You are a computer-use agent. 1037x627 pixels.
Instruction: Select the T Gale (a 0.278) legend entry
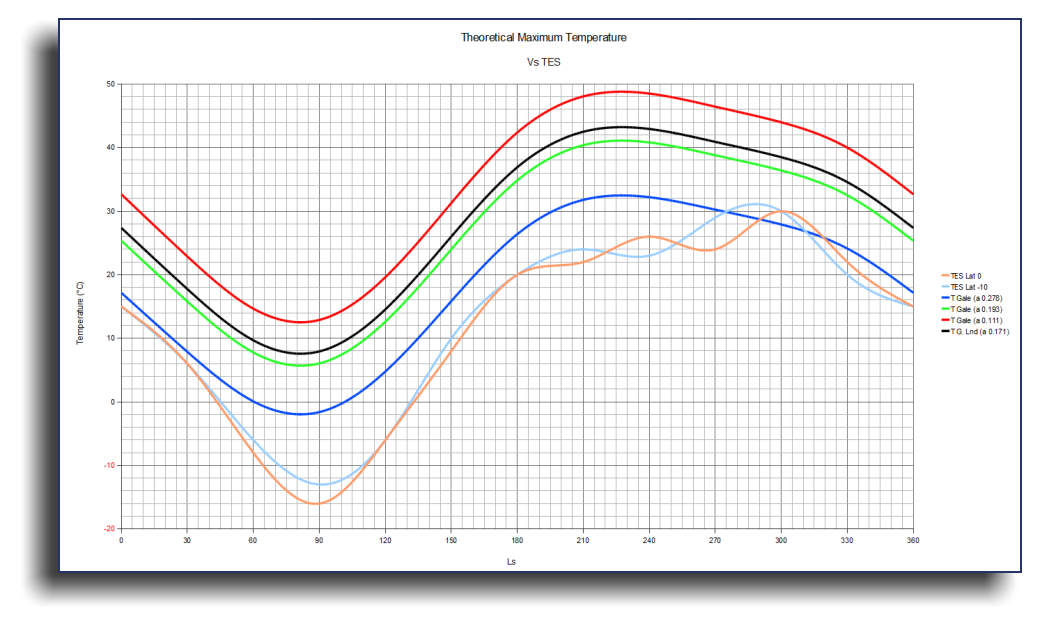point(976,297)
